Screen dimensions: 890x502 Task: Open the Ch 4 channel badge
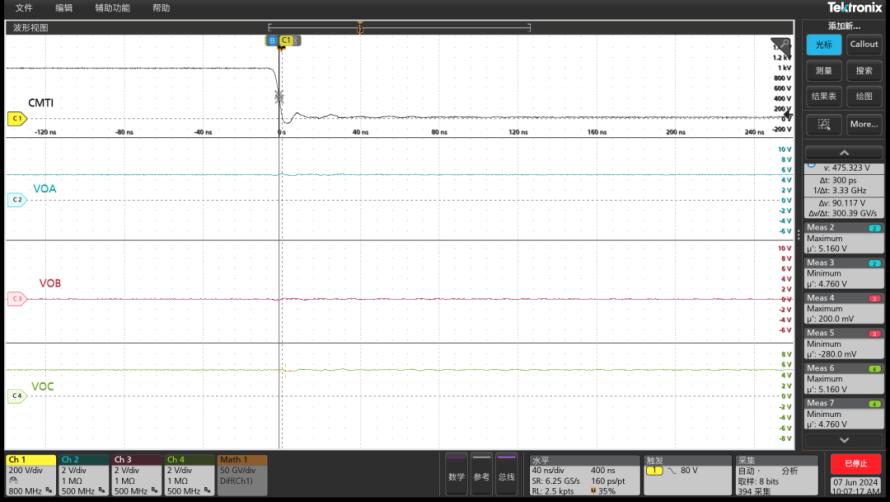pyautogui.click(x=189, y=475)
